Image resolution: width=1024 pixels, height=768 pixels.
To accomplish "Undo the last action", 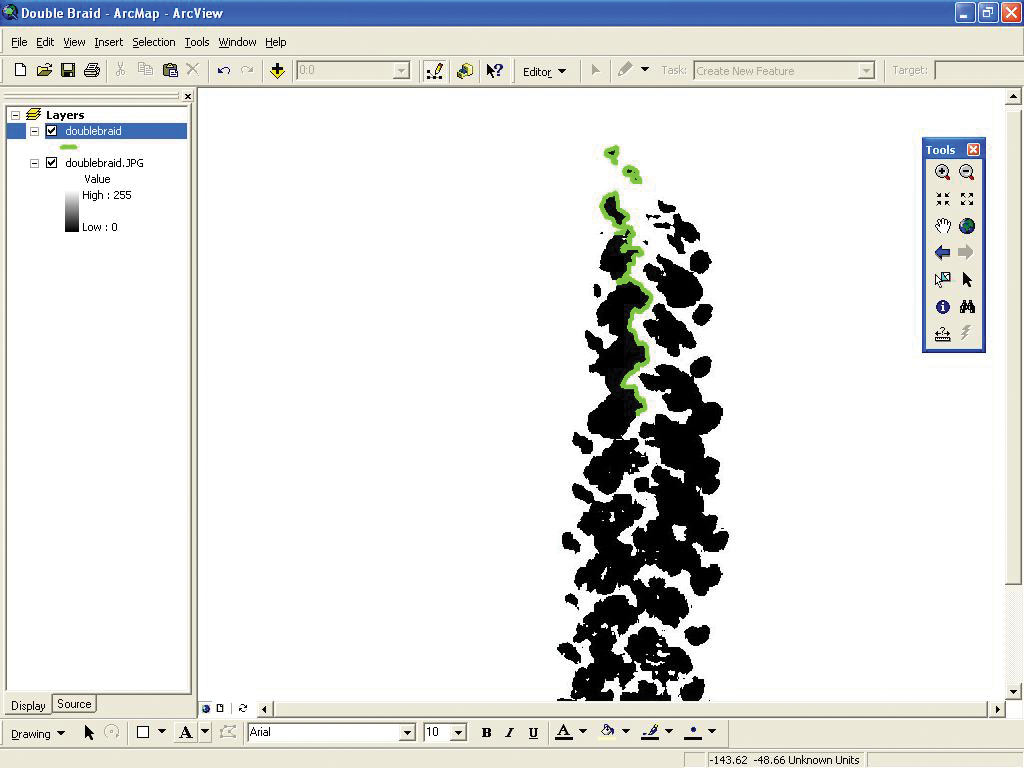I will pos(223,70).
